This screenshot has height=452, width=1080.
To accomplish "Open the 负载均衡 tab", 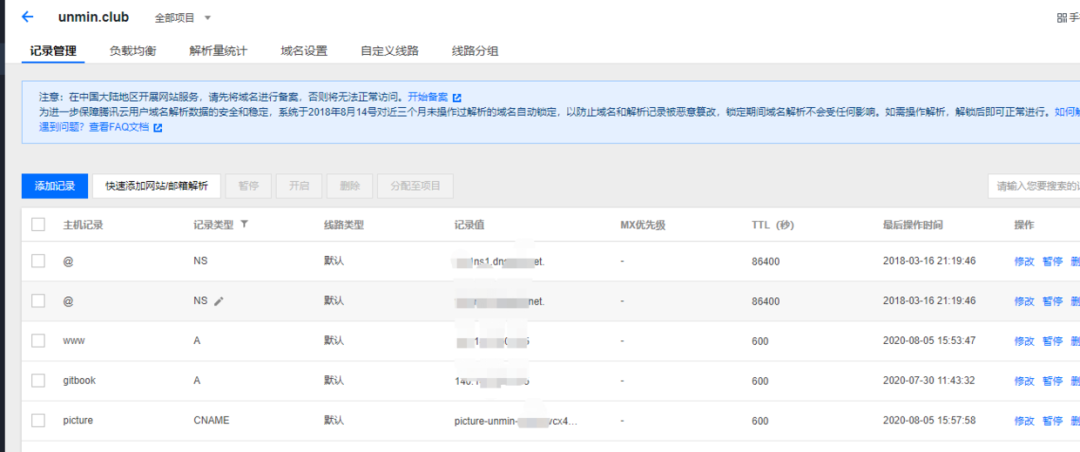I will coord(133,51).
